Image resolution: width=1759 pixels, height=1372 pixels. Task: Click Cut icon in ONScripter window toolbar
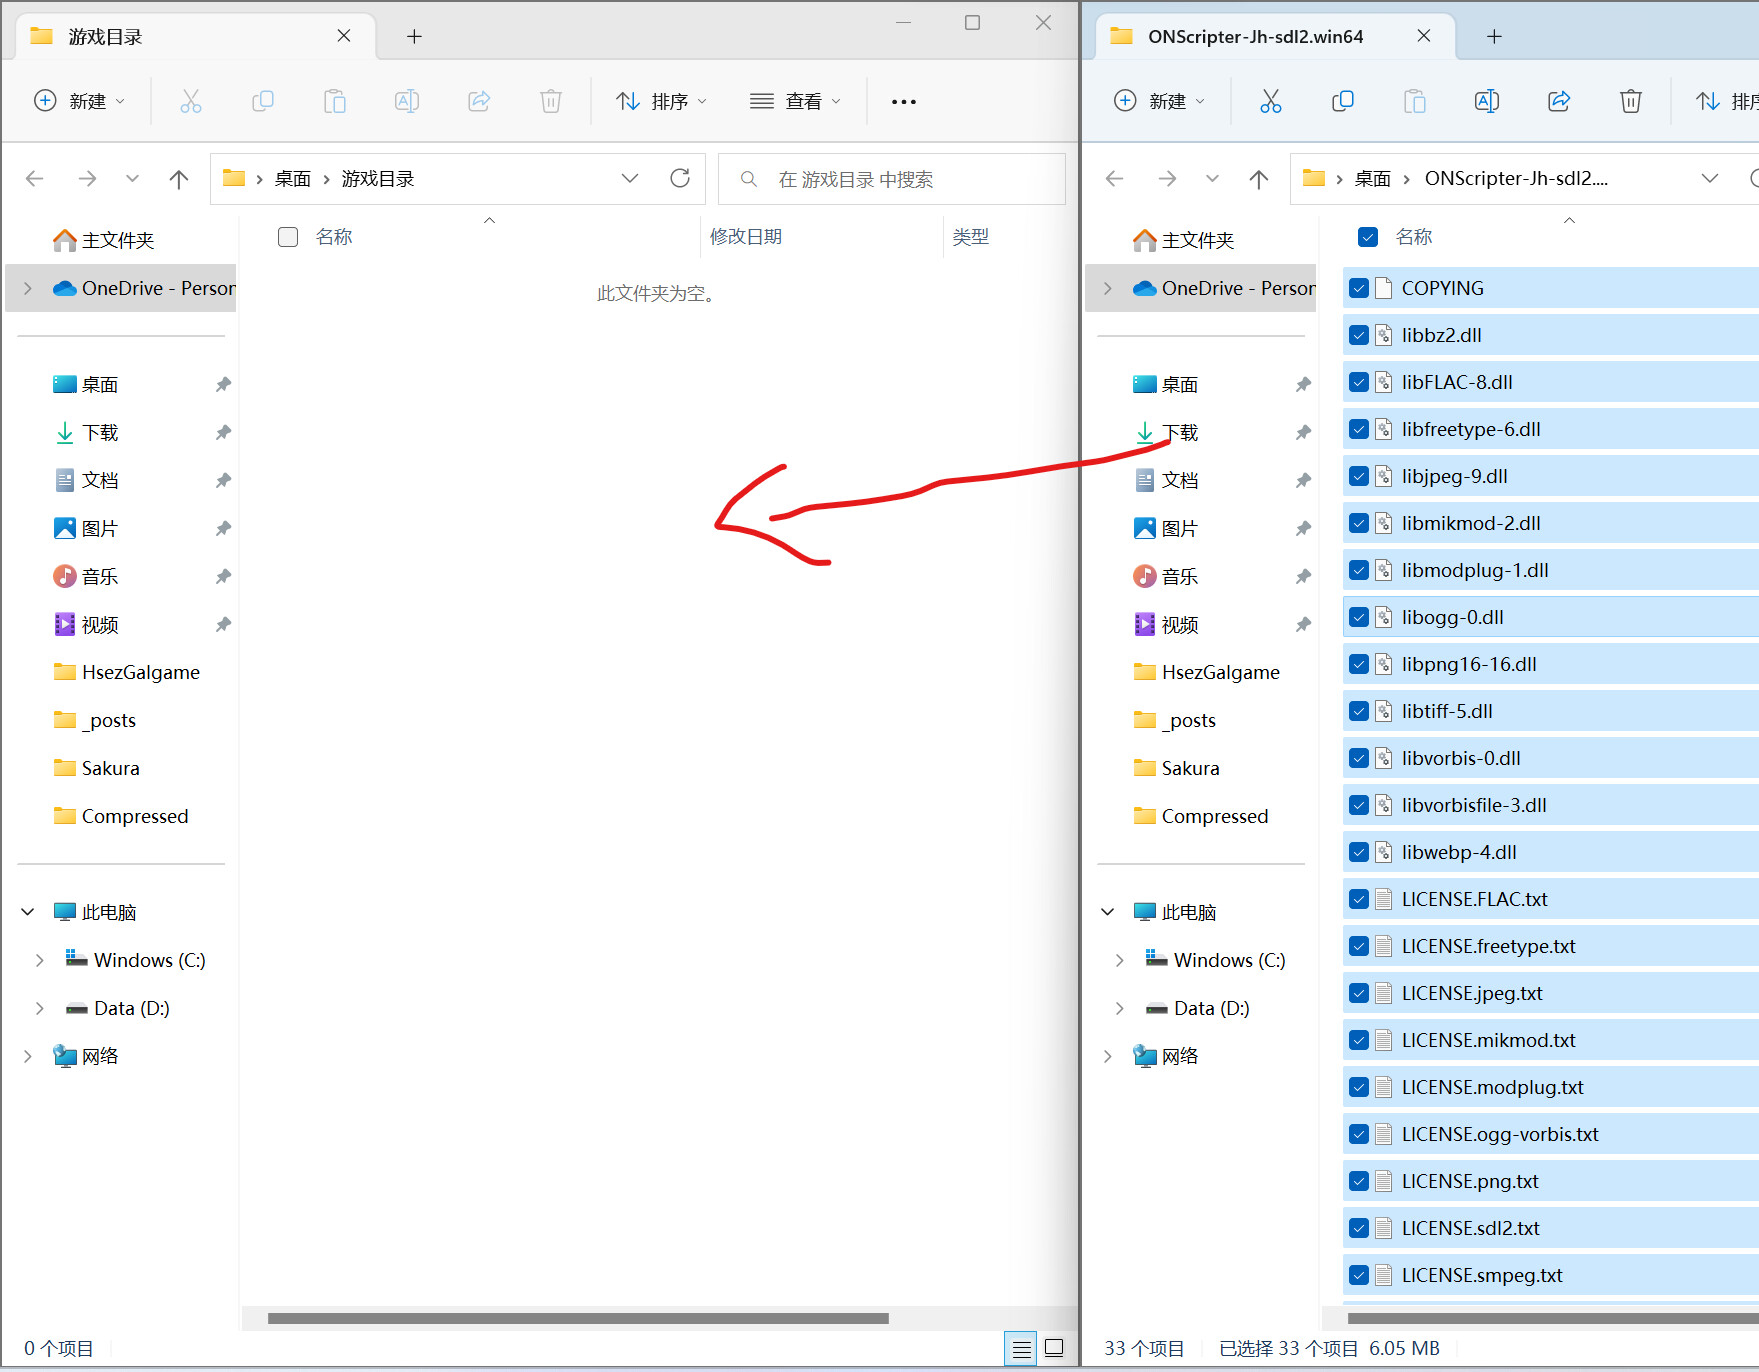point(1270,101)
